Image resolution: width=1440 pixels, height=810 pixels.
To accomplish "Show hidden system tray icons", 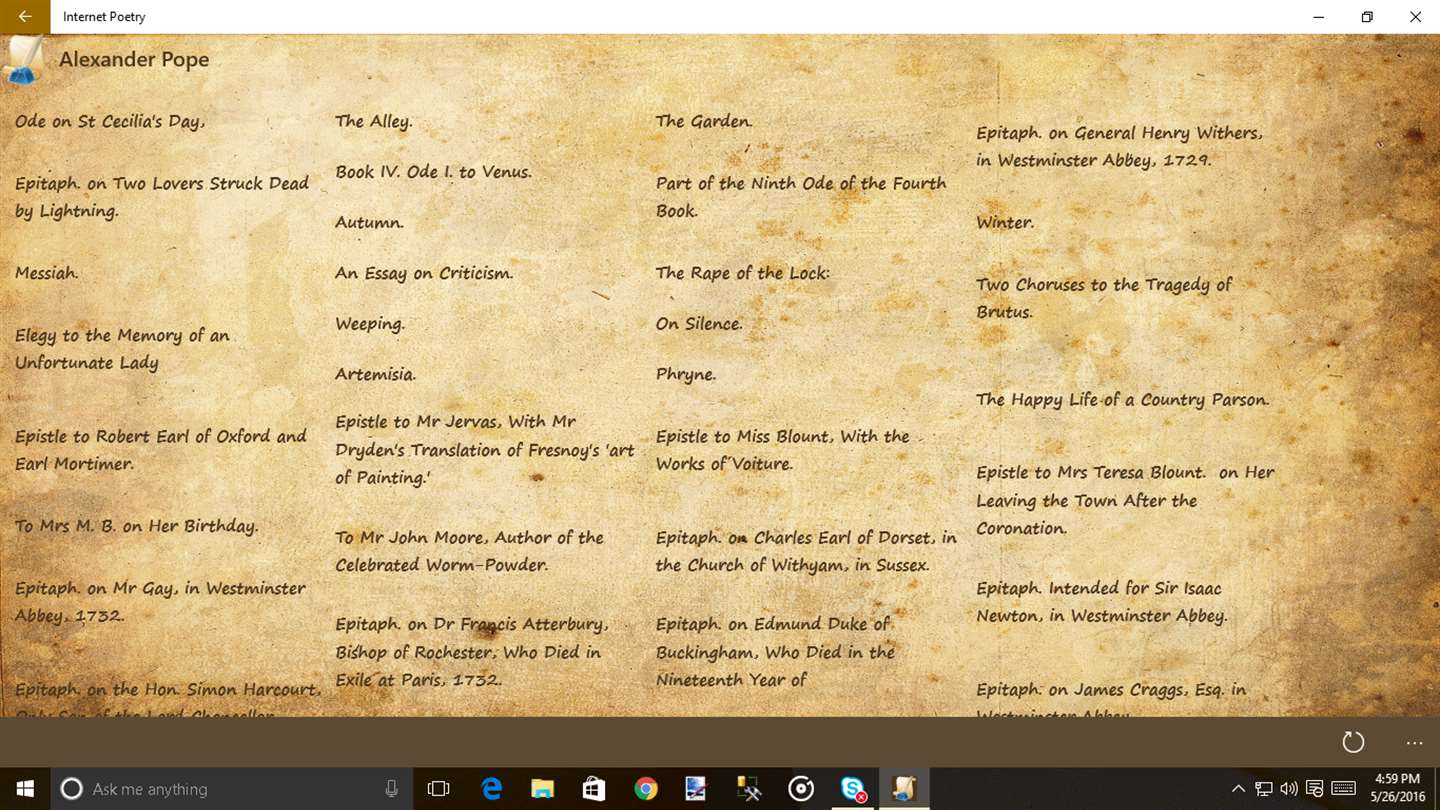I will click(1238, 789).
